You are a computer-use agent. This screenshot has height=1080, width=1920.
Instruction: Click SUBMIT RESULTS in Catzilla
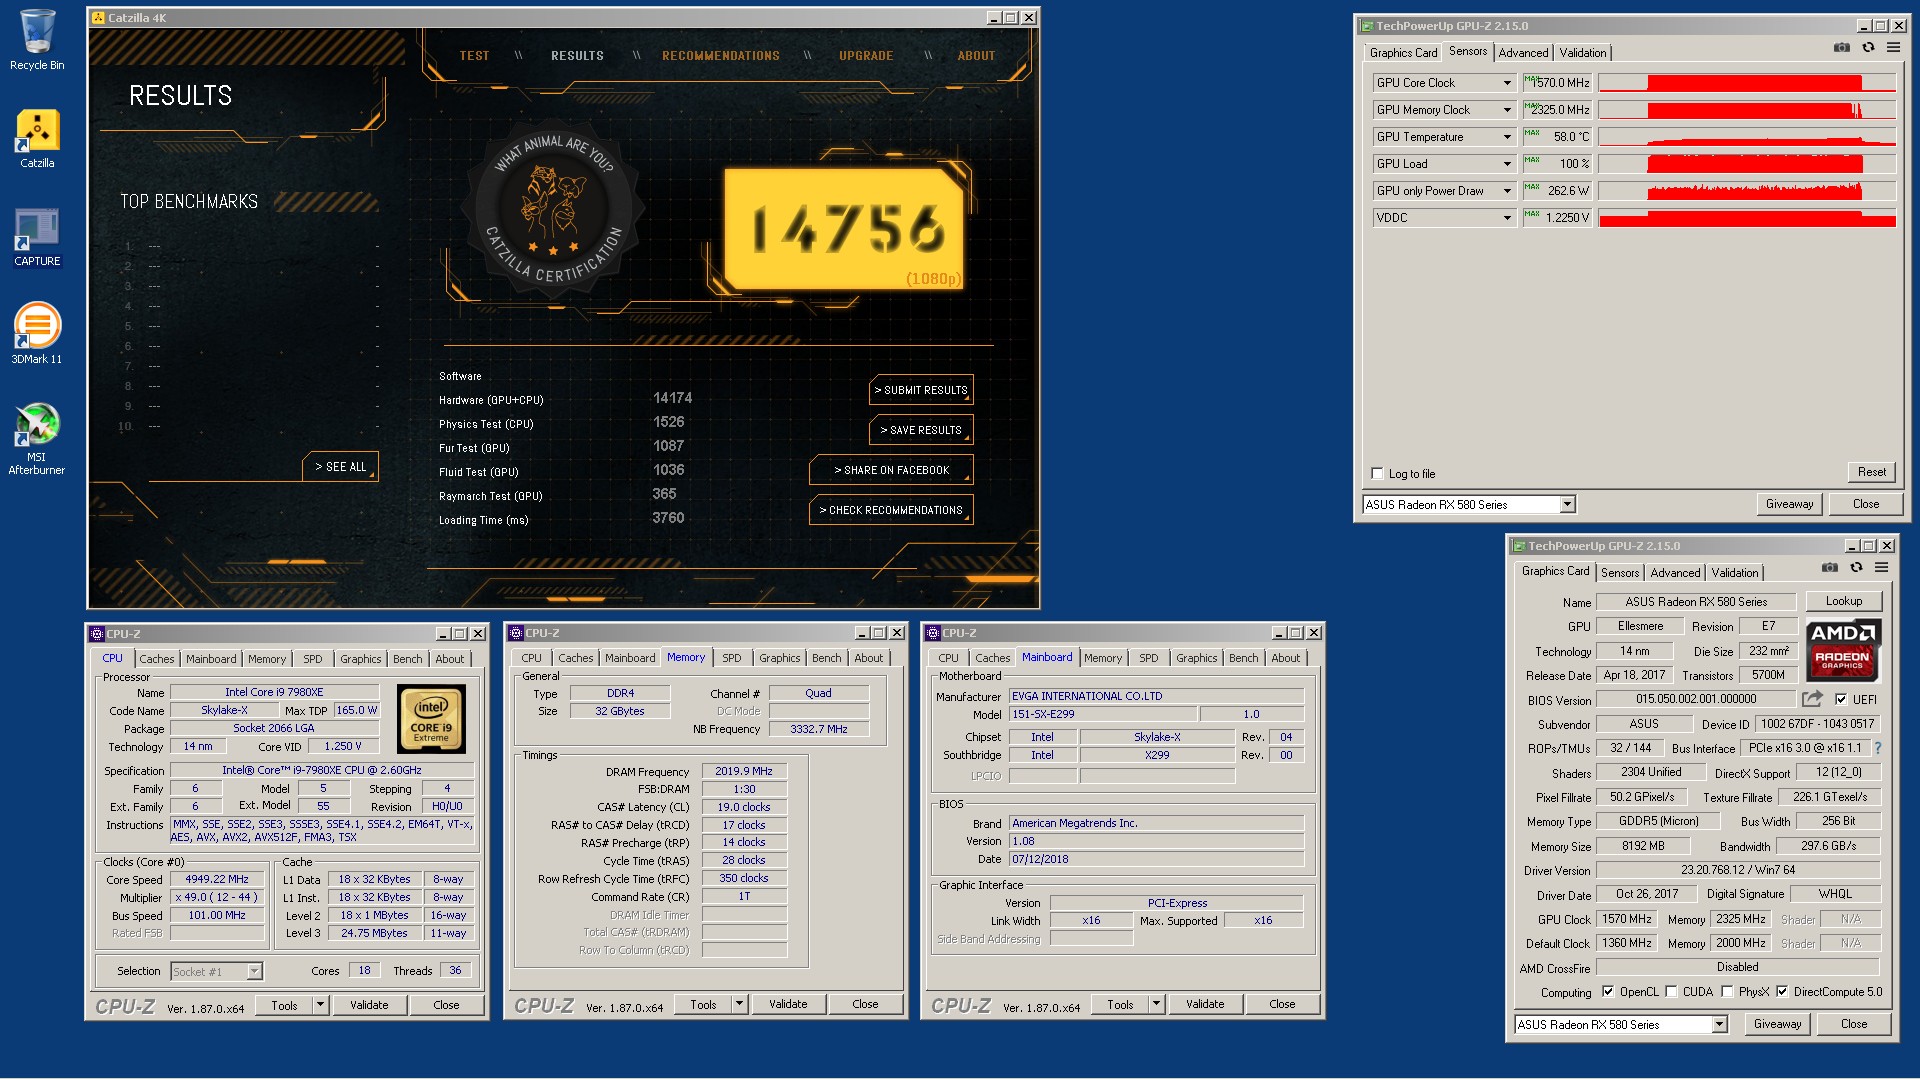click(921, 390)
